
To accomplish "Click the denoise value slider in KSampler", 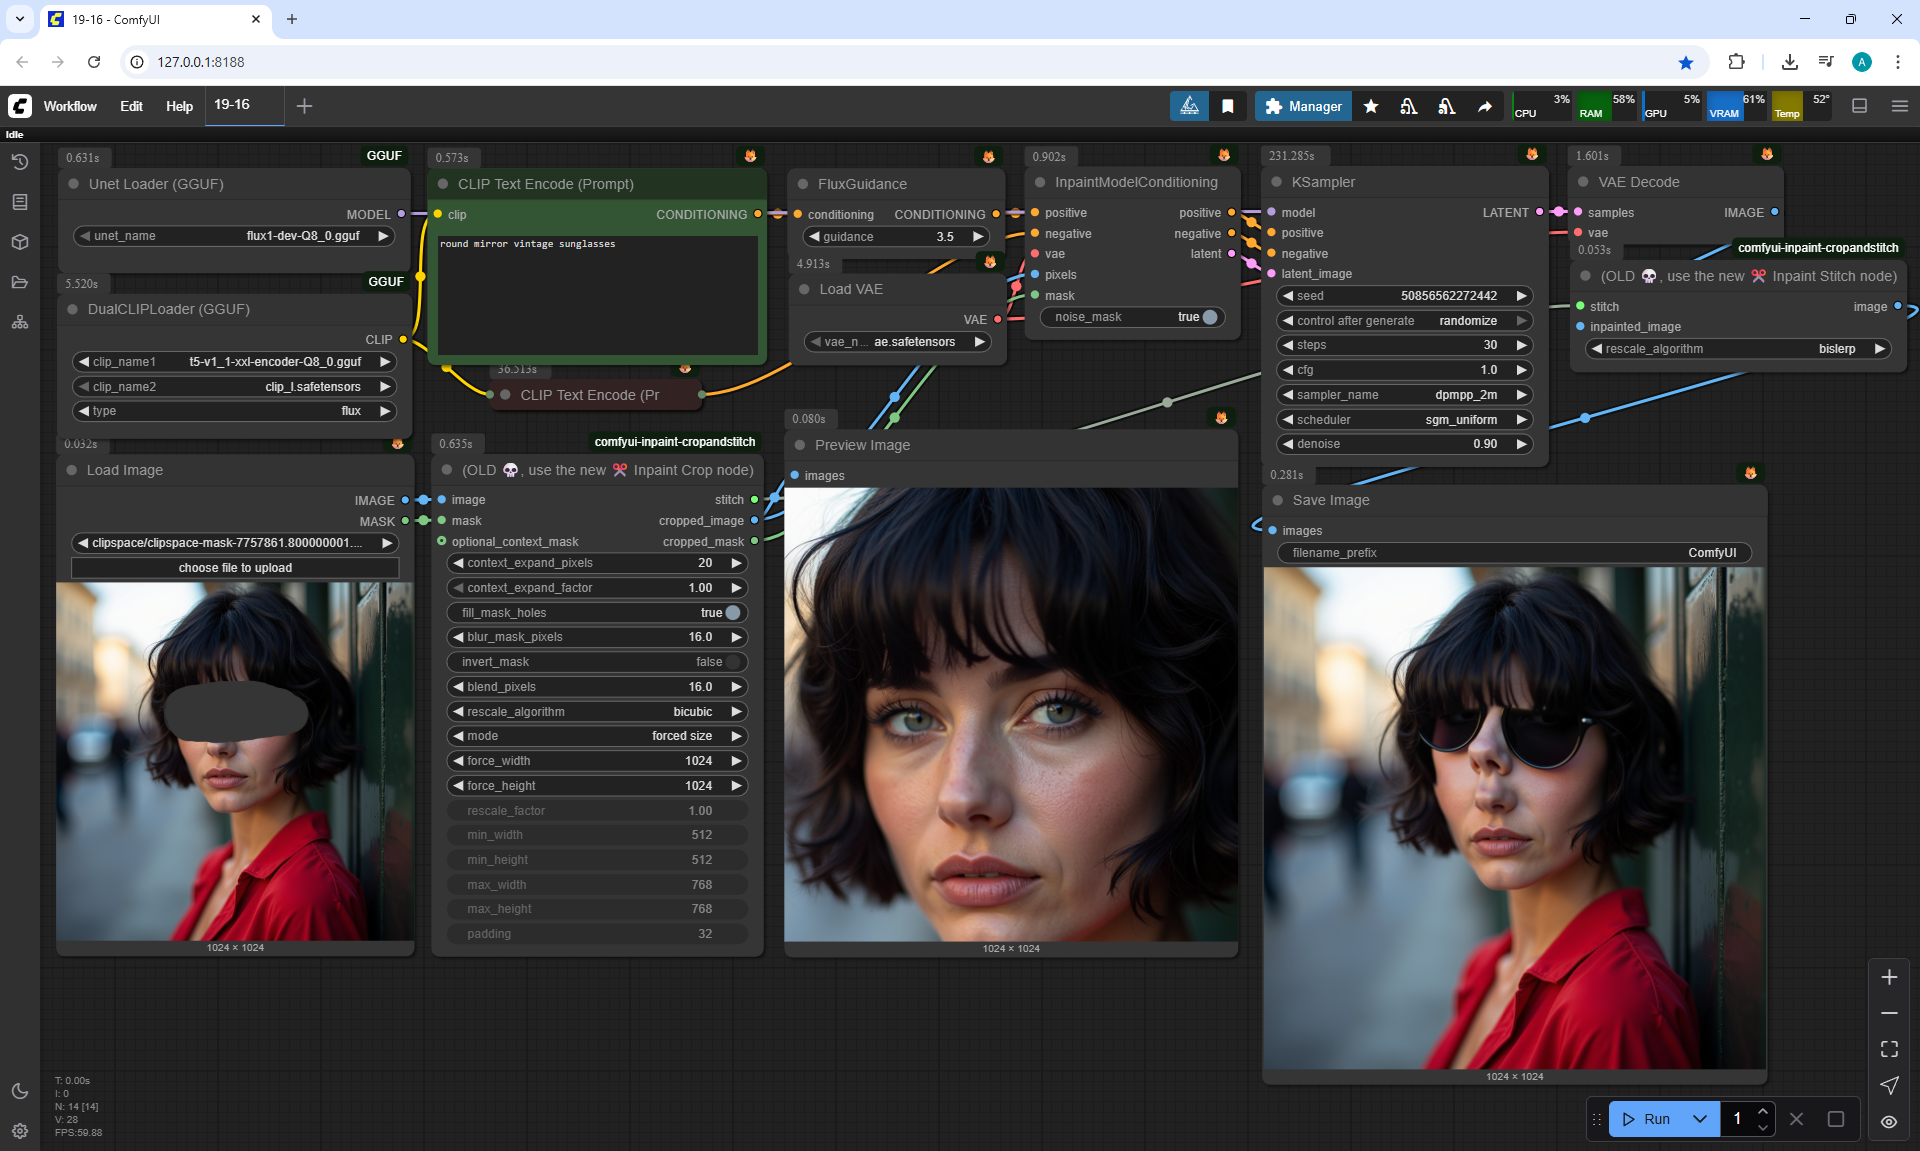I will point(1404,444).
